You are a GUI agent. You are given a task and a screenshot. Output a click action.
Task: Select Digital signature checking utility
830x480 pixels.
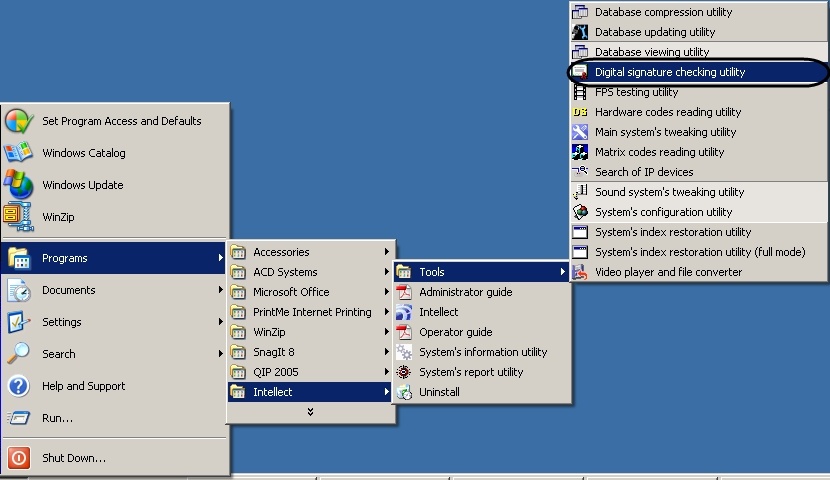(670, 72)
